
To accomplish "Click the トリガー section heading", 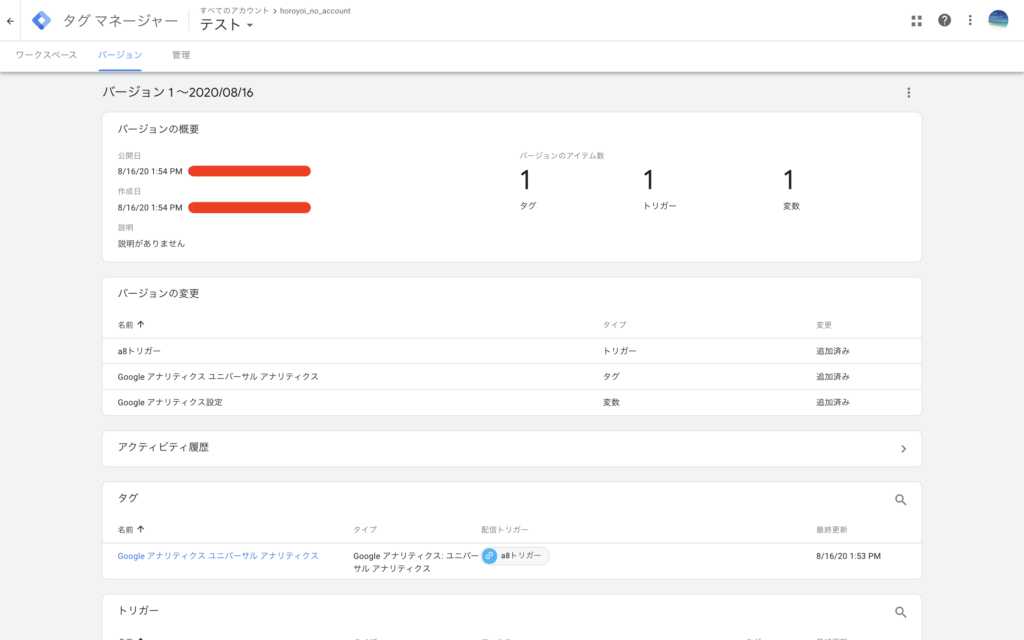I will coord(138,611).
